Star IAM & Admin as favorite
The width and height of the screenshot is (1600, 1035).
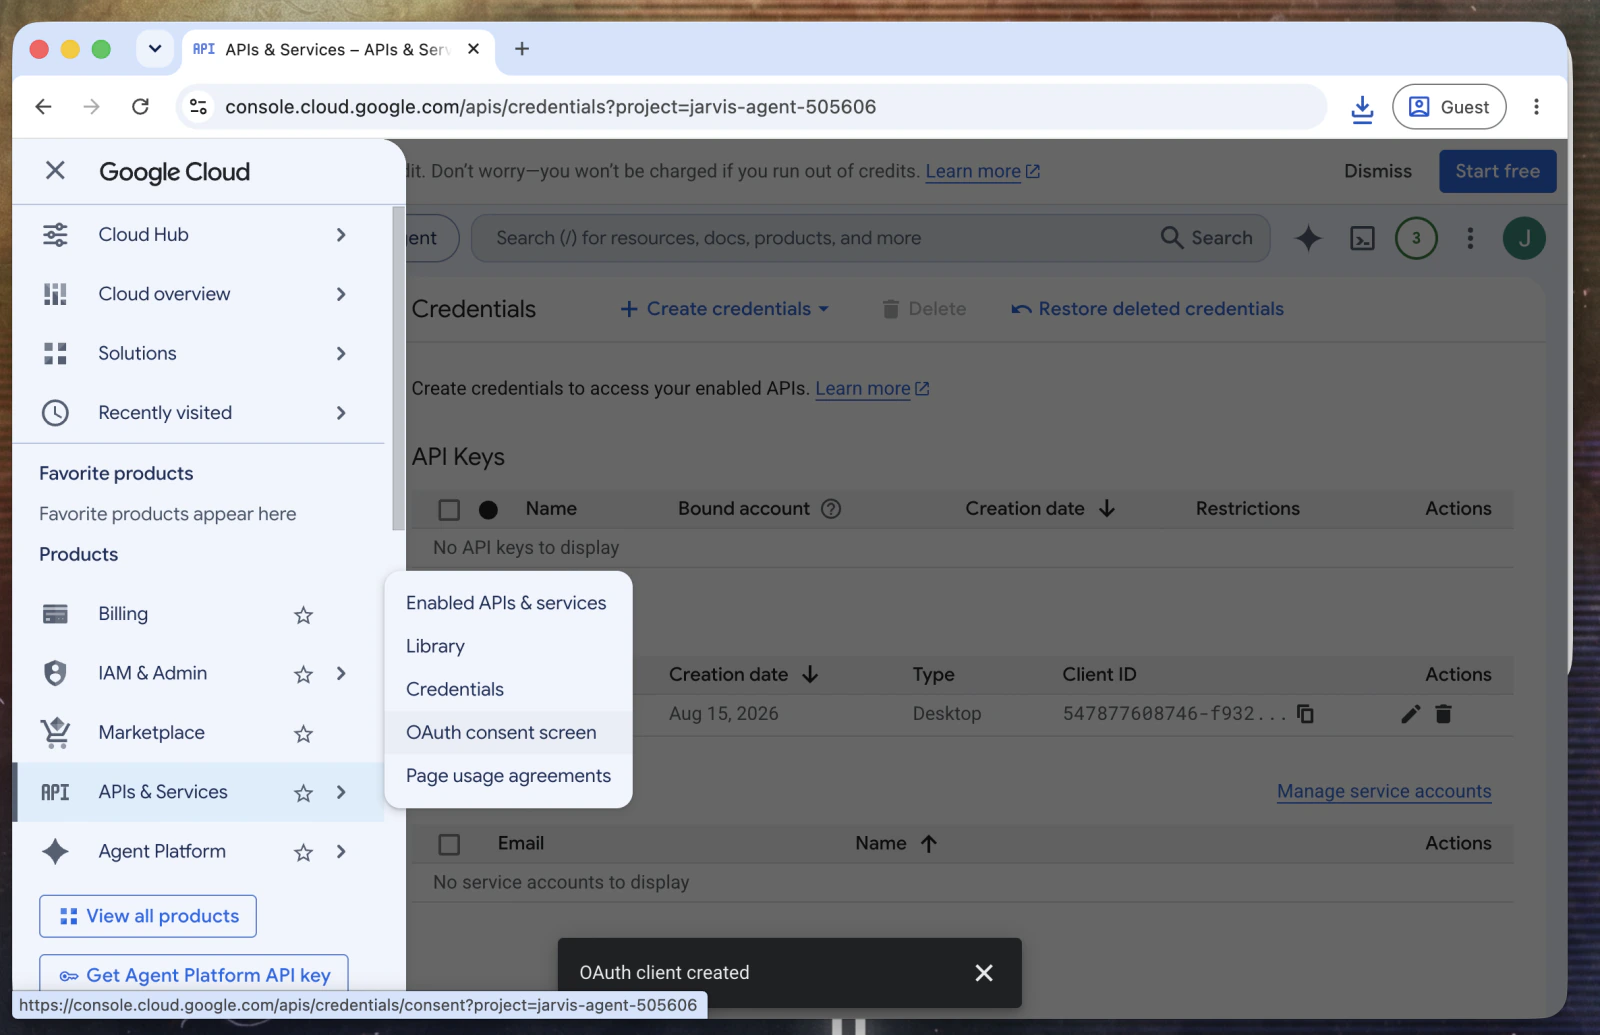click(x=303, y=674)
